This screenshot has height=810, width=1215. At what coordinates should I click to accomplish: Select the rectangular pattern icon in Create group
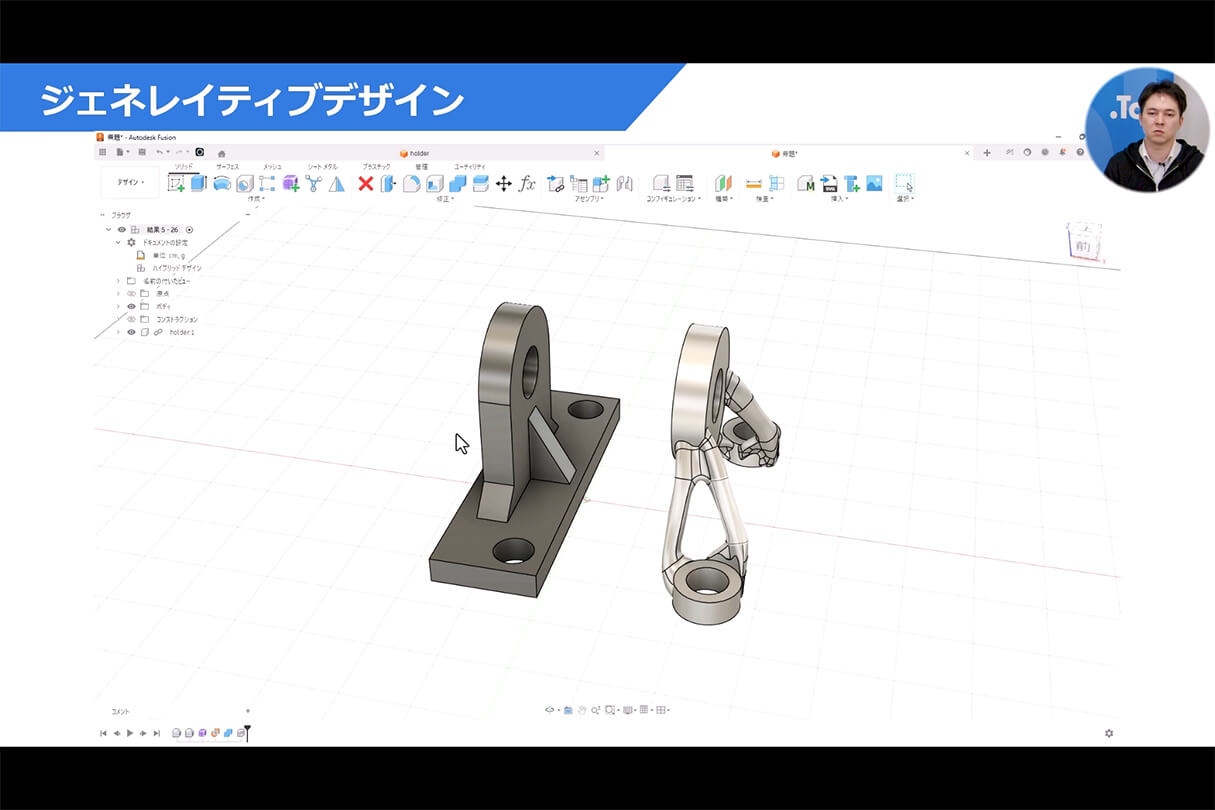pyautogui.click(x=267, y=183)
